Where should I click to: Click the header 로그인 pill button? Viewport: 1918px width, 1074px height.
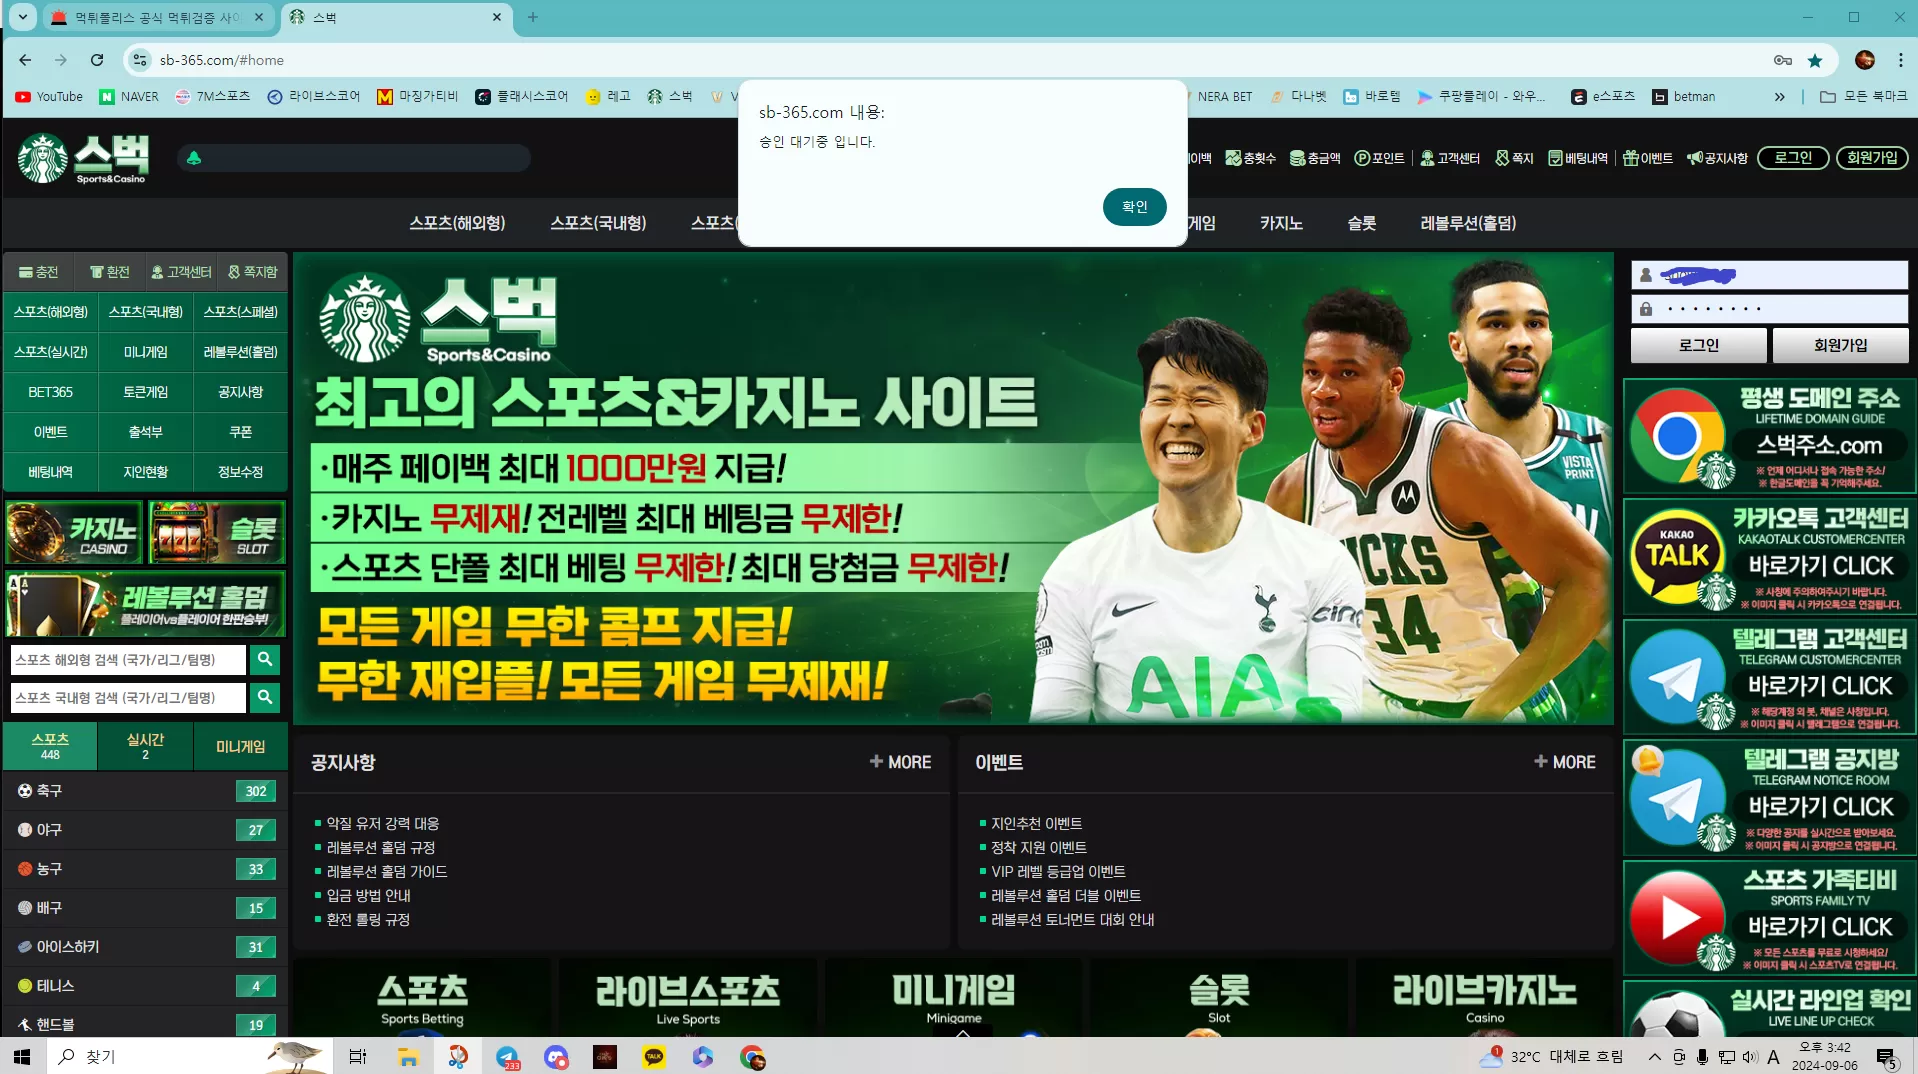pyautogui.click(x=1793, y=158)
